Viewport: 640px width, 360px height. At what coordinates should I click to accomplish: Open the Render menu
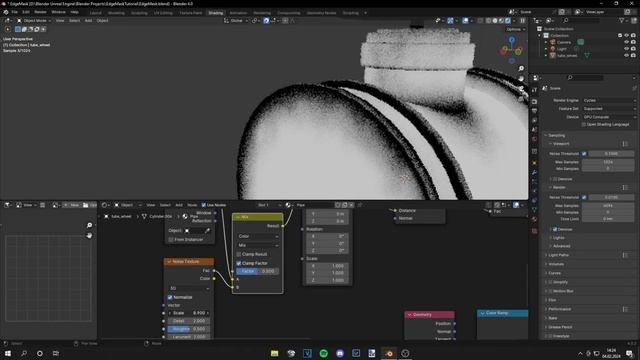point(40,12)
